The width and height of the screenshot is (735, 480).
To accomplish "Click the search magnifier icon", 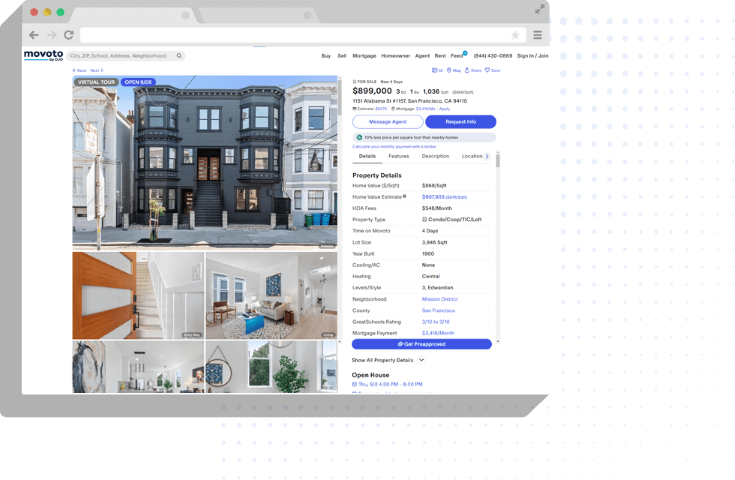I will 179,56.
